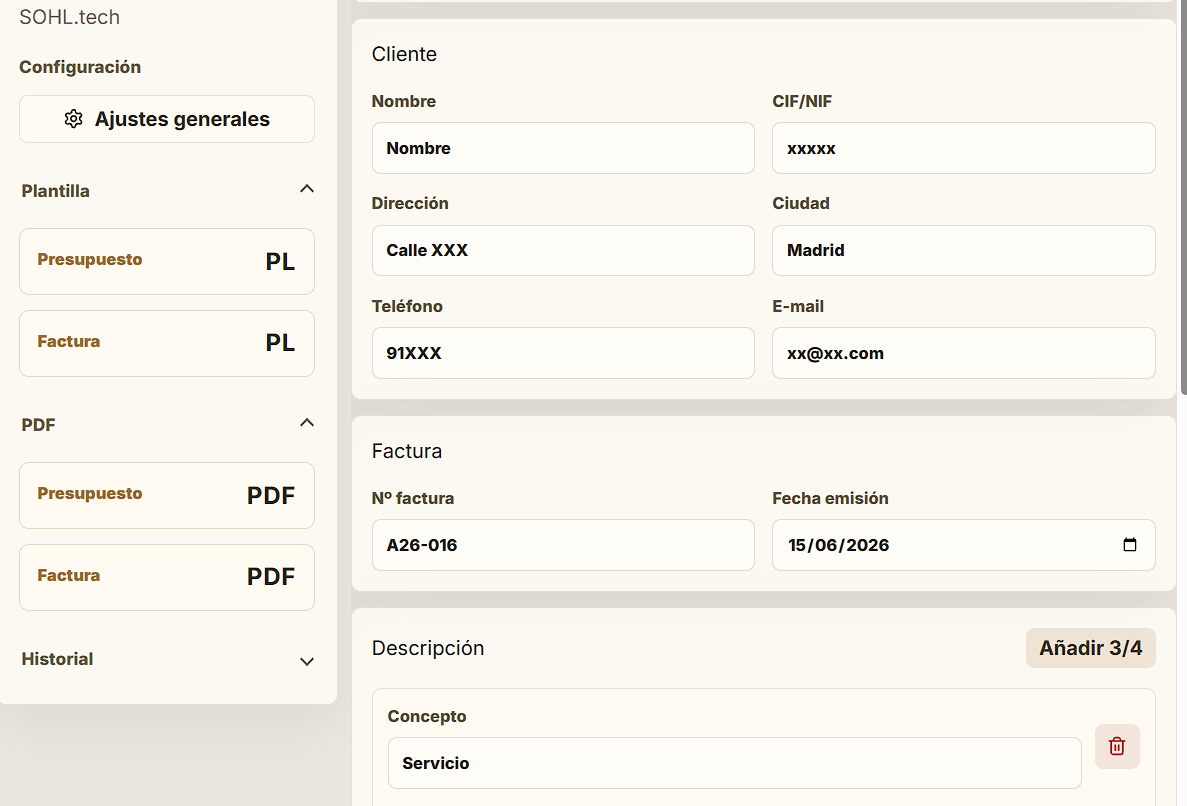Collapse the PDF section chevron
The width and height of the screenshot is (1187, 806).
coord(307,422)
